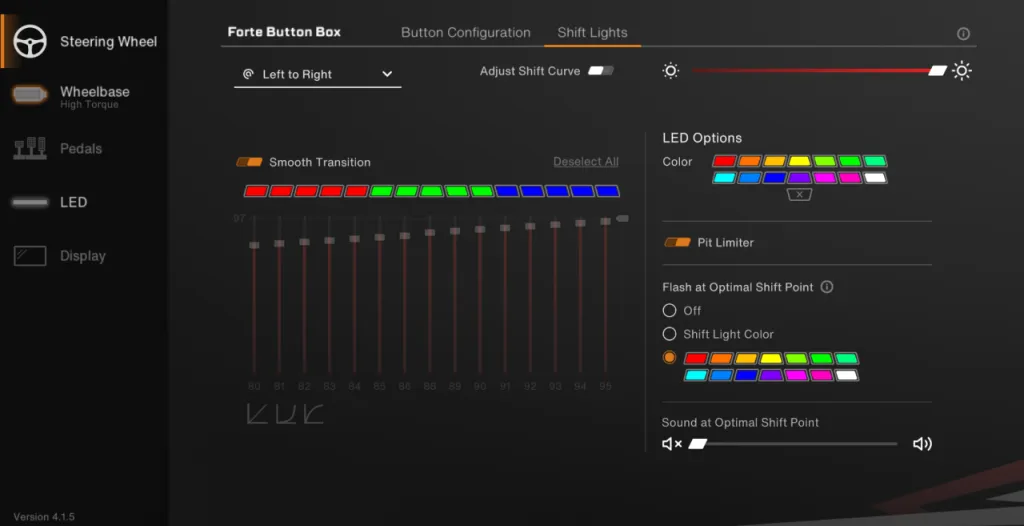Toggle the Adjust Shift Curve switch
Image resolution: width=1024 pixels, height=526 pixels.
point(601,71)
